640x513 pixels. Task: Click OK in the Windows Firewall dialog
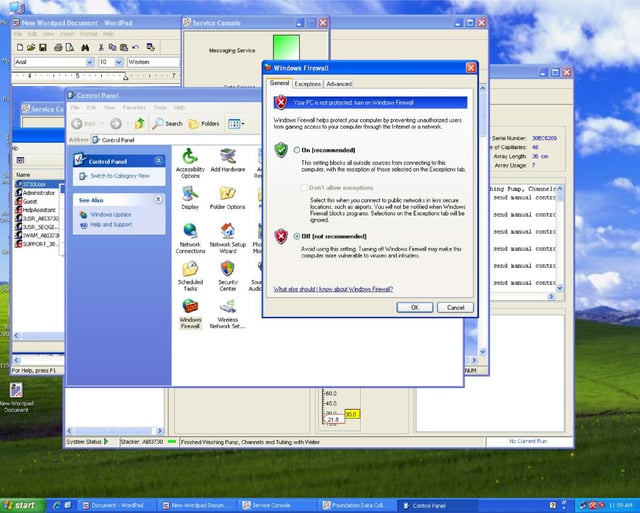pyautogui.click(x=415, y=307)
